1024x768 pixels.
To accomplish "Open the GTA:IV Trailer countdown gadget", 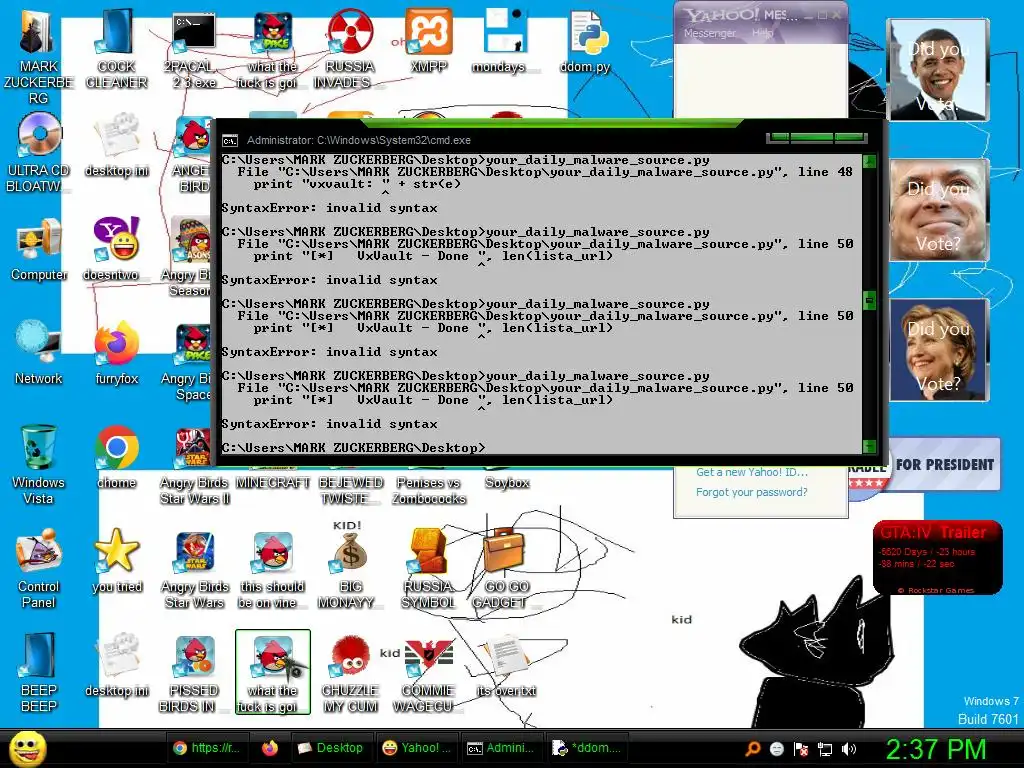I will pos(938,558).
